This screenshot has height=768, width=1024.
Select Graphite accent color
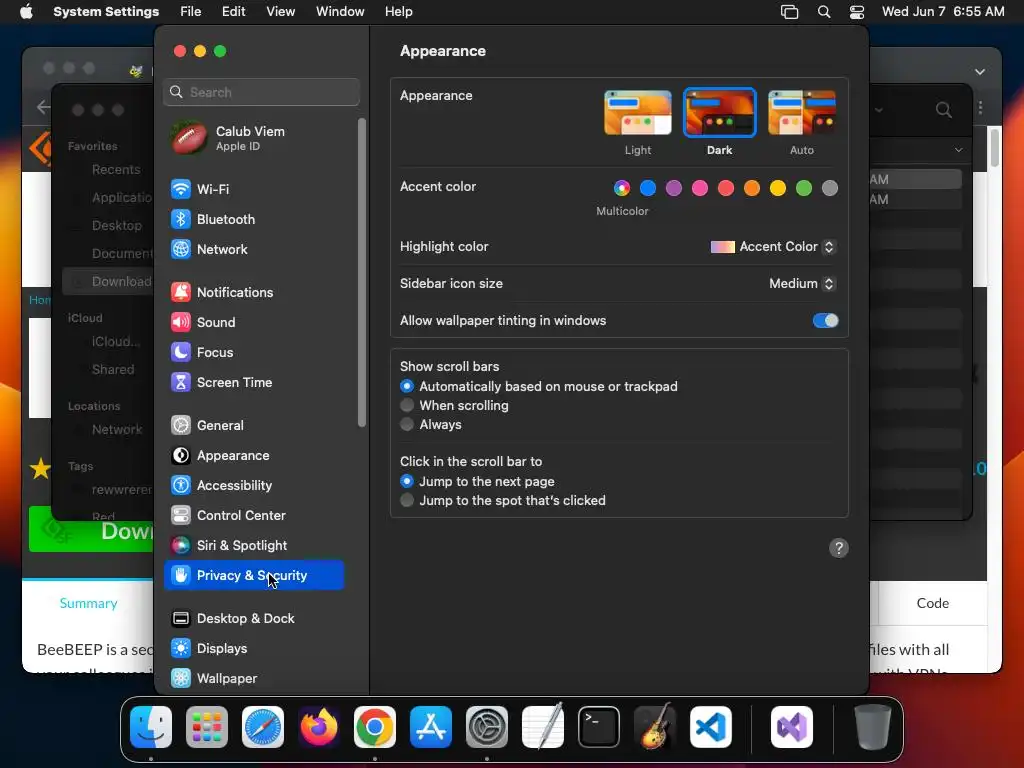pyautogui.click(x=830, y=189)
